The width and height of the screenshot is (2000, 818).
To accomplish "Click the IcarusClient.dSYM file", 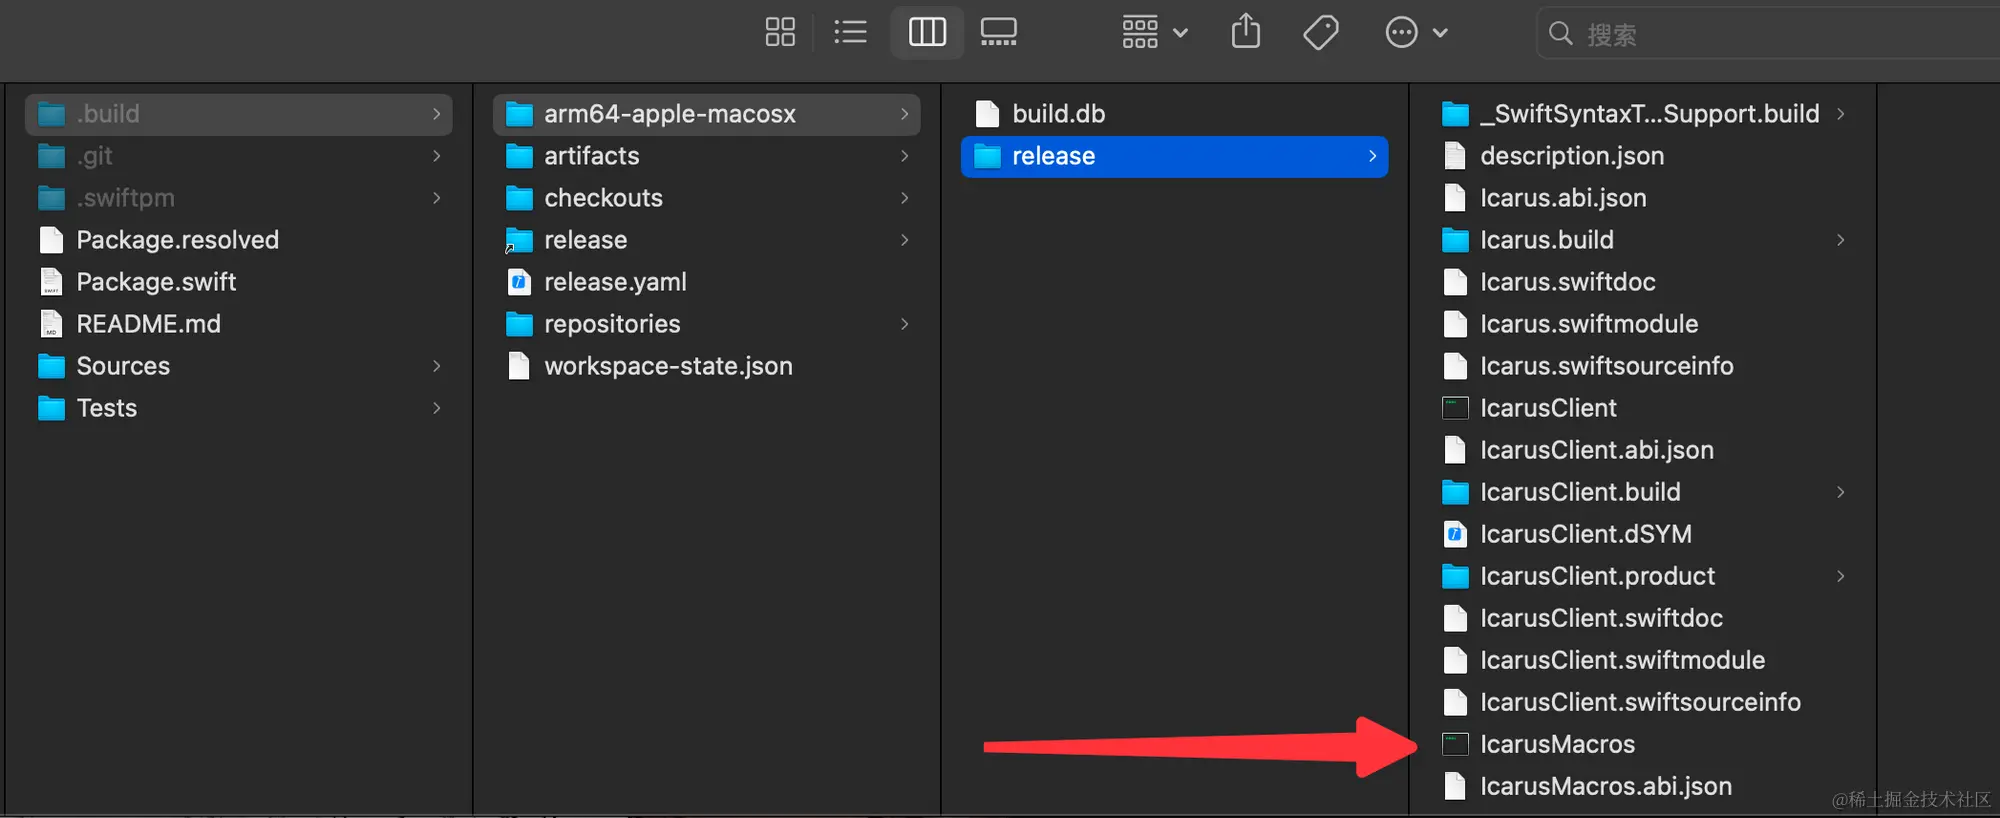I will tap(1585, 534).
